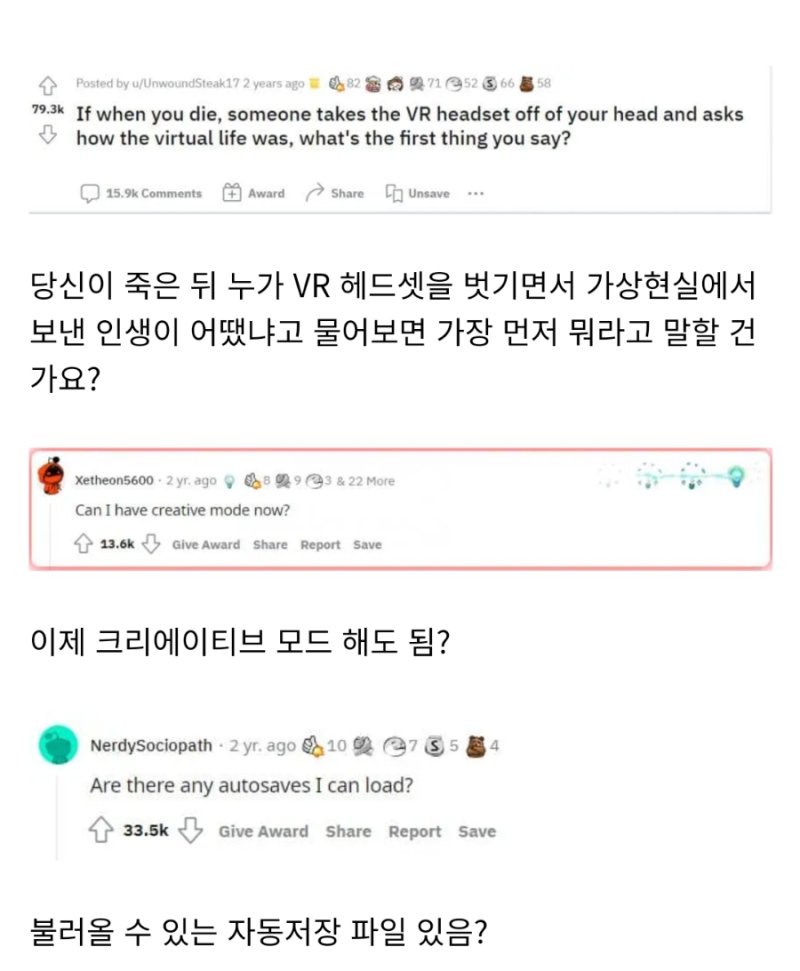
Task: Give Award to Xetheon5600's comment
Action: (206, 544)
